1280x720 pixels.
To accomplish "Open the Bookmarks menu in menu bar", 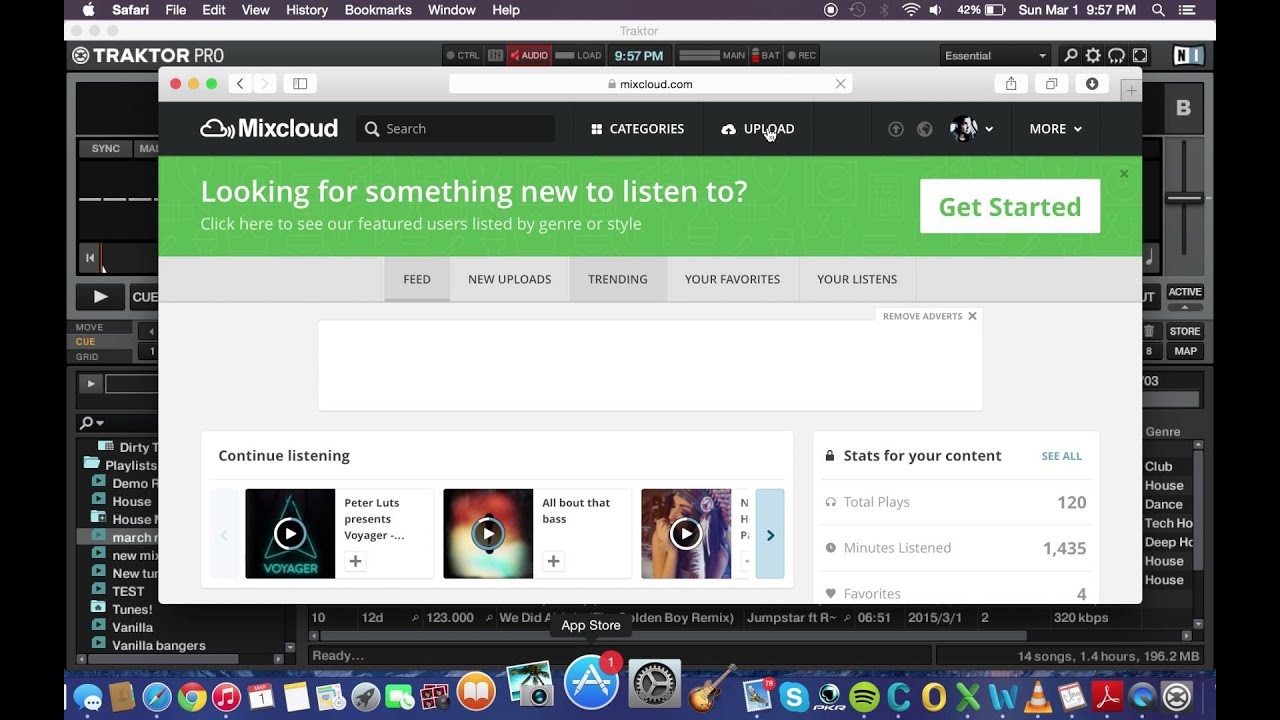I will [378, 10].
